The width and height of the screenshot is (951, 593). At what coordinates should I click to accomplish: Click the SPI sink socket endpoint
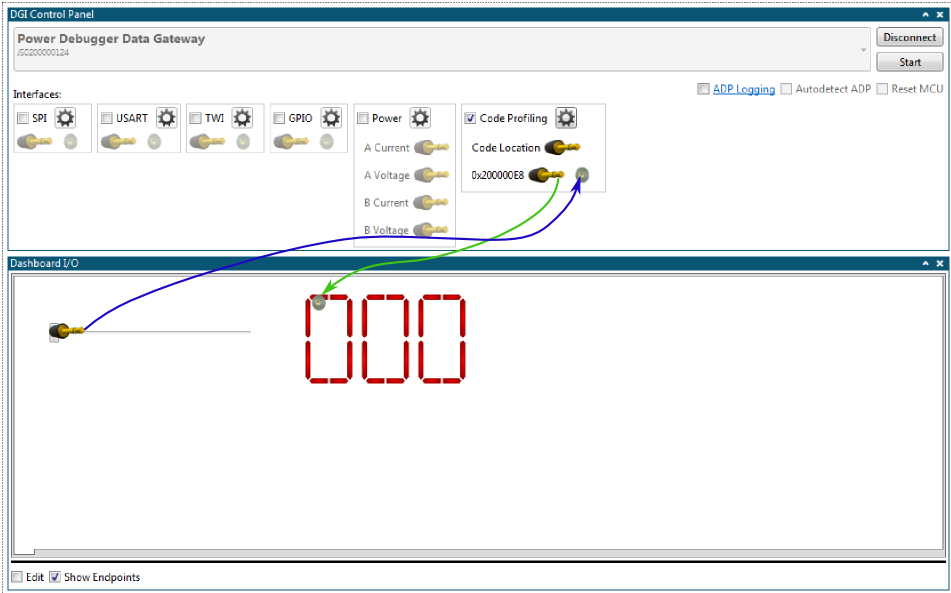(x=71, y=142)
